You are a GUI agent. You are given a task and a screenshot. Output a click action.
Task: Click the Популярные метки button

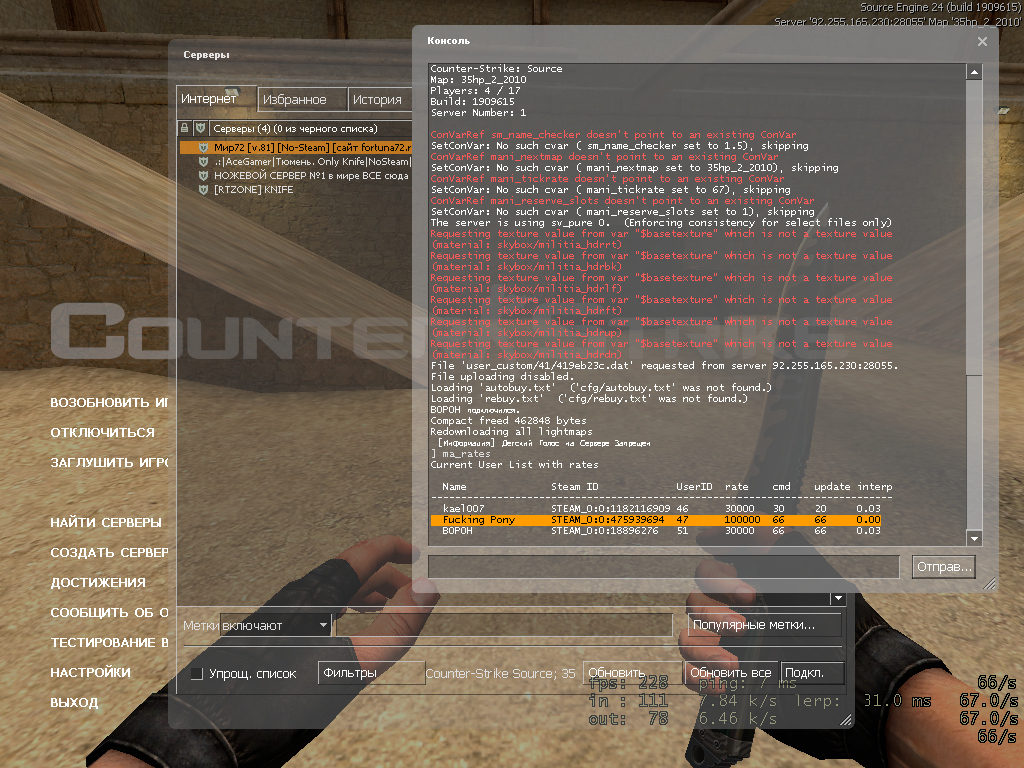tap(764, 625)
